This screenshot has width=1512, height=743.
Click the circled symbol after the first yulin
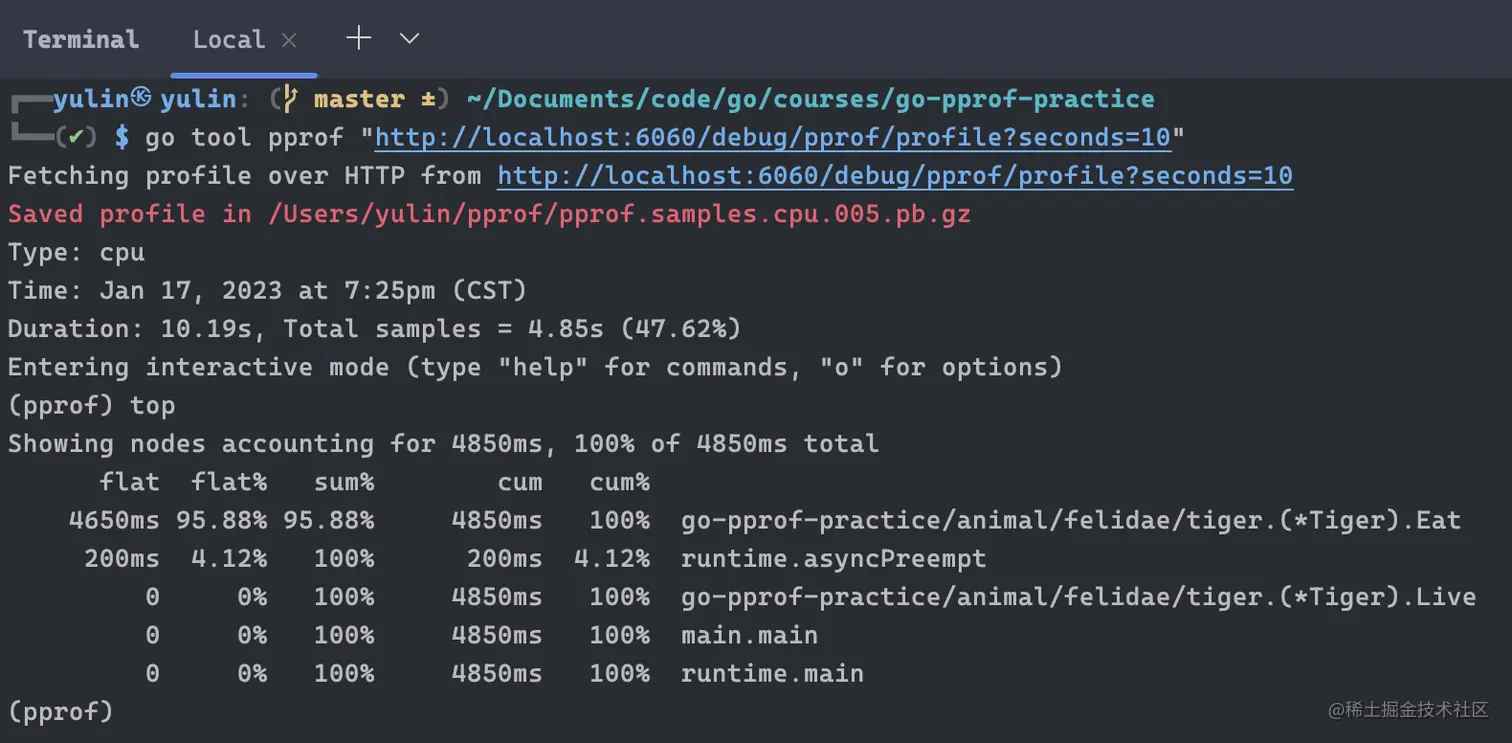click(x=141, y=97)
